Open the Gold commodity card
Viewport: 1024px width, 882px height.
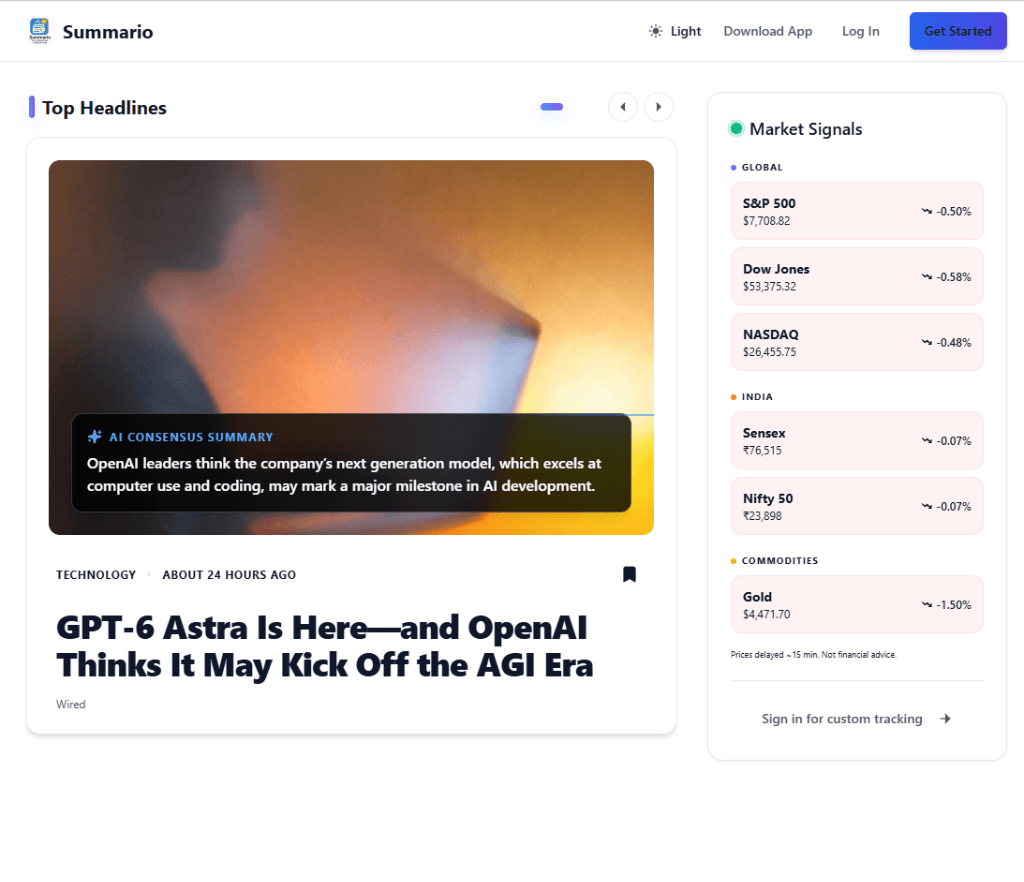(x=857, y=605)
